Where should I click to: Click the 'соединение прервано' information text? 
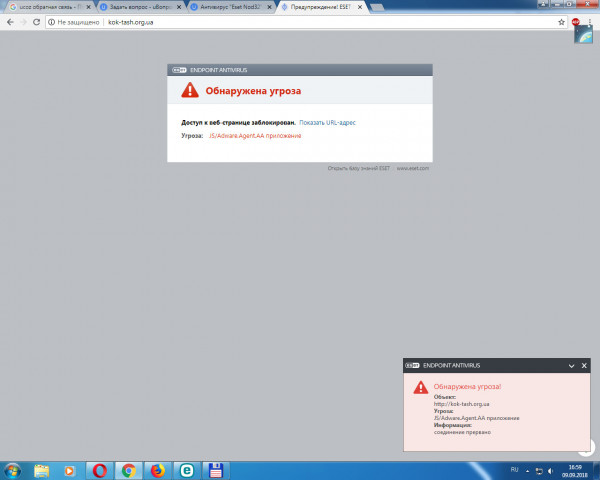[462, 432]
